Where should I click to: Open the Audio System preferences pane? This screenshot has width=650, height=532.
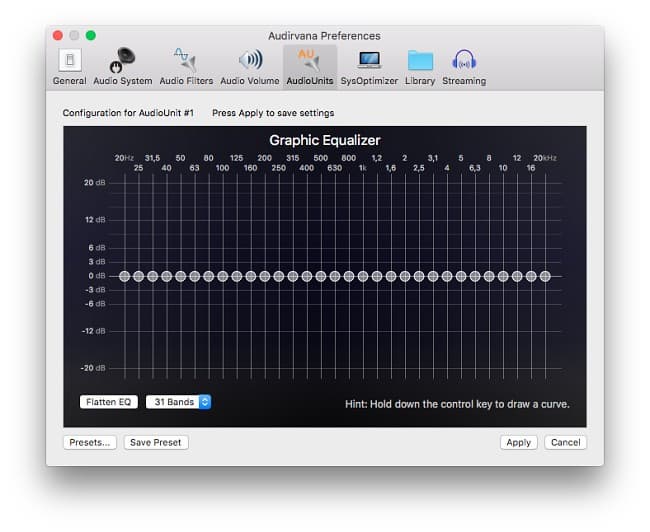pos(123,66)
